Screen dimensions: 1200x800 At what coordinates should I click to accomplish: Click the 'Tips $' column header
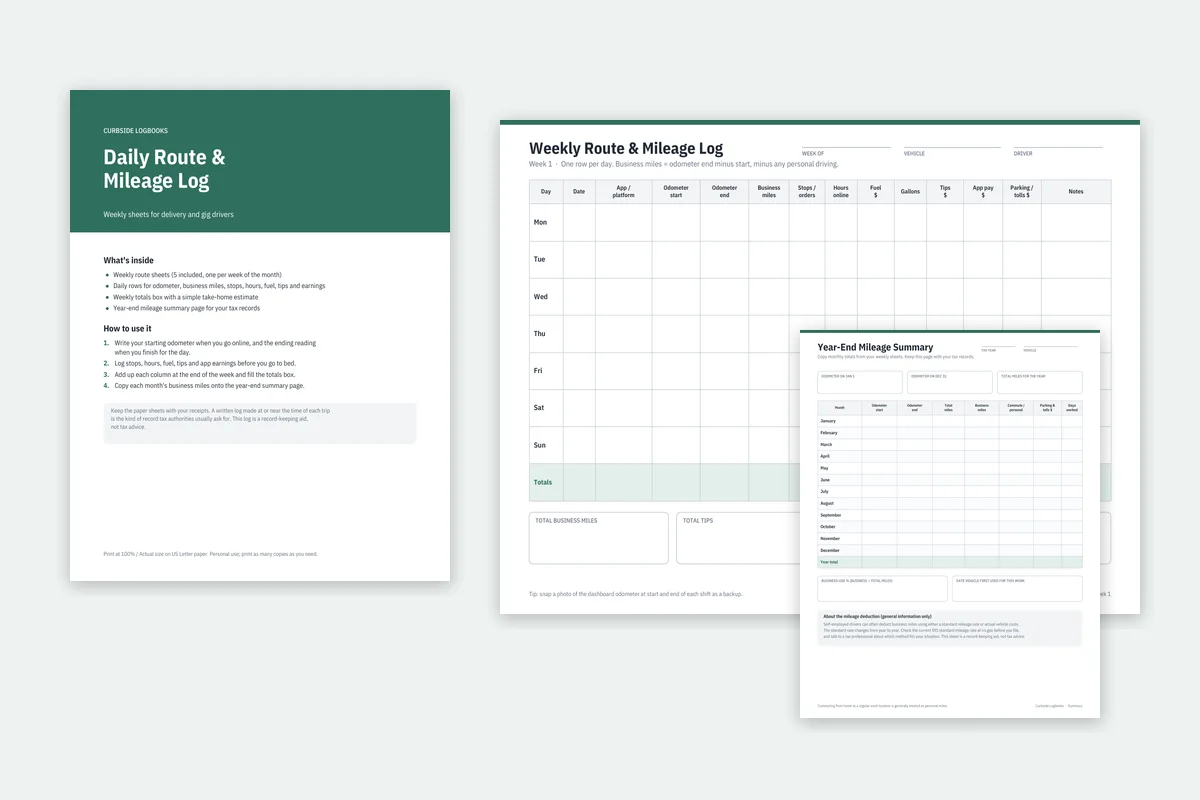click(945, 192)
